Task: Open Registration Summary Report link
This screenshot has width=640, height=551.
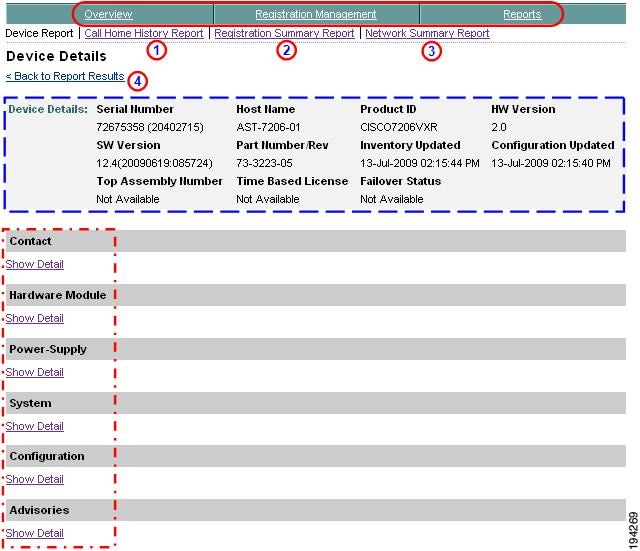Action: pos(284,33)
